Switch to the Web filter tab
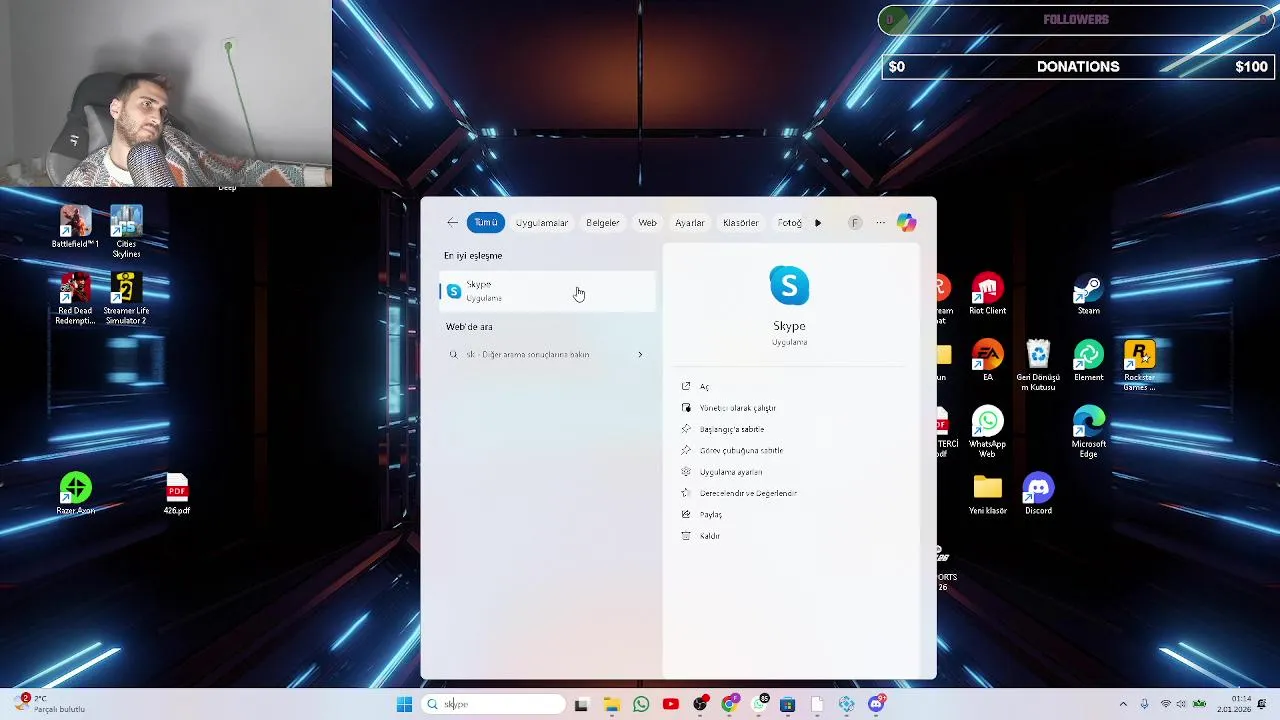The image size is (1280, 720). pyautogui.click(x=648, y=223)
